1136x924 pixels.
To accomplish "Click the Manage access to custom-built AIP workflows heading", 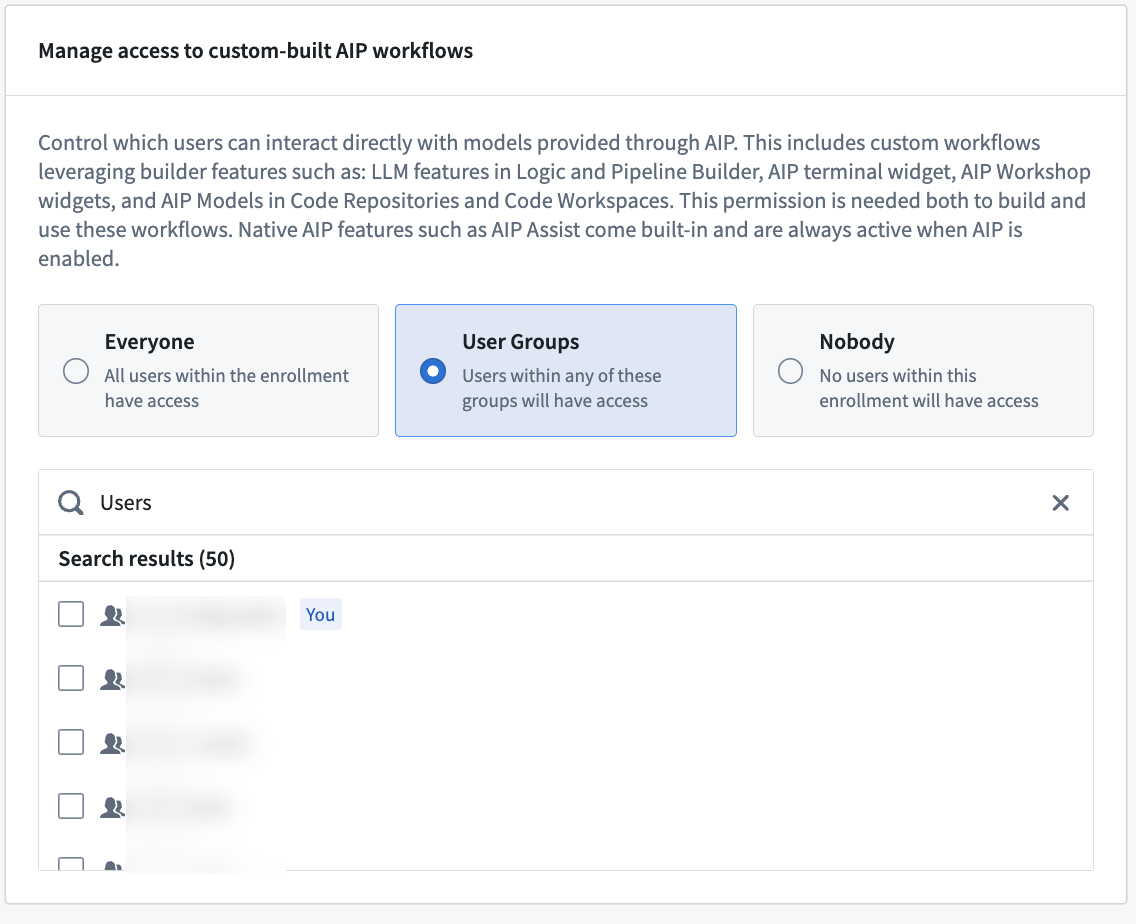I will [256, 51].
